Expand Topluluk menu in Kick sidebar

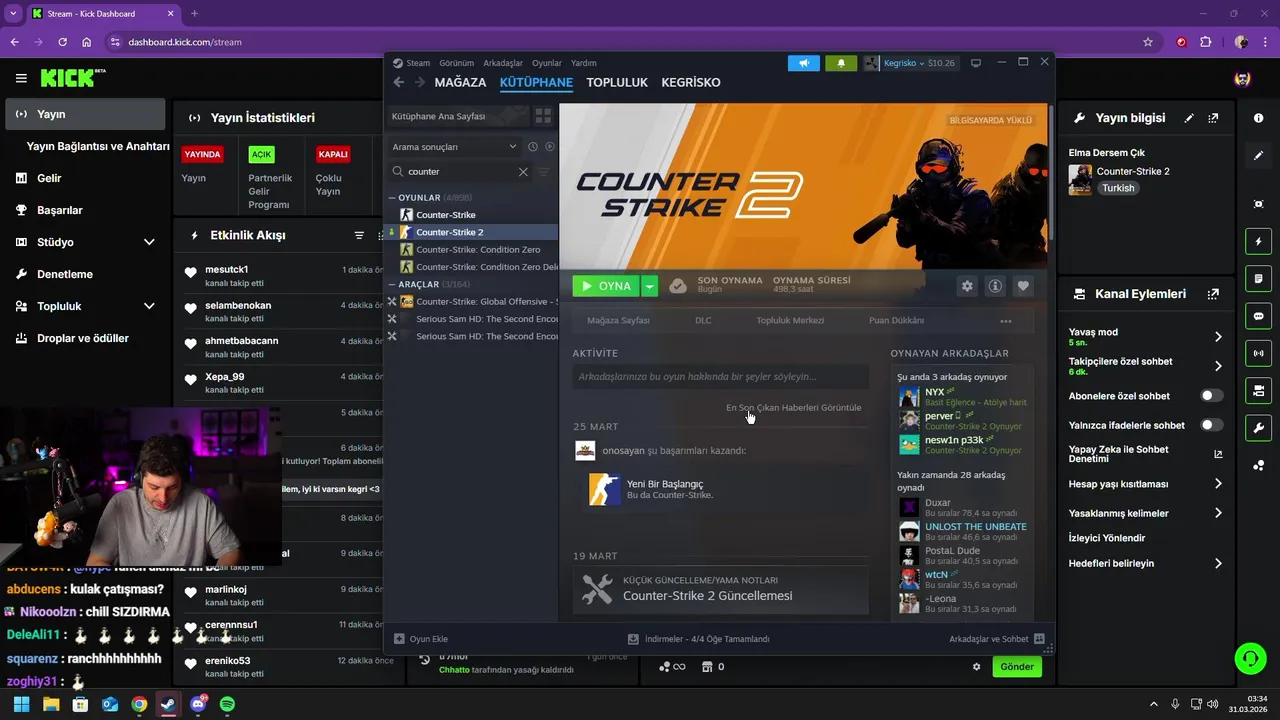coord(149,306)
